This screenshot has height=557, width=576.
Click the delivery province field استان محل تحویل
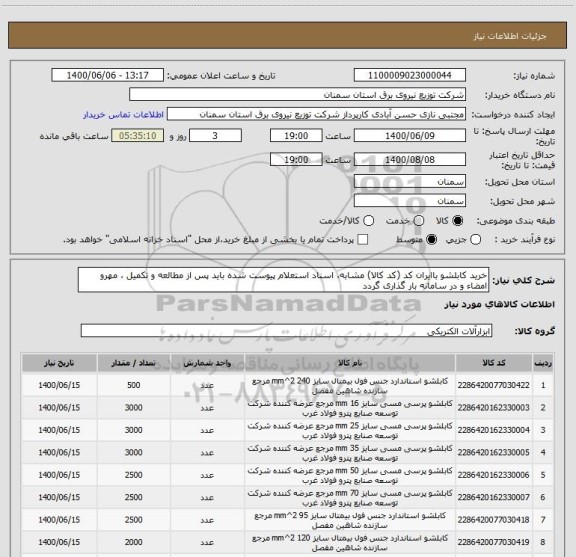click(410, 182)
